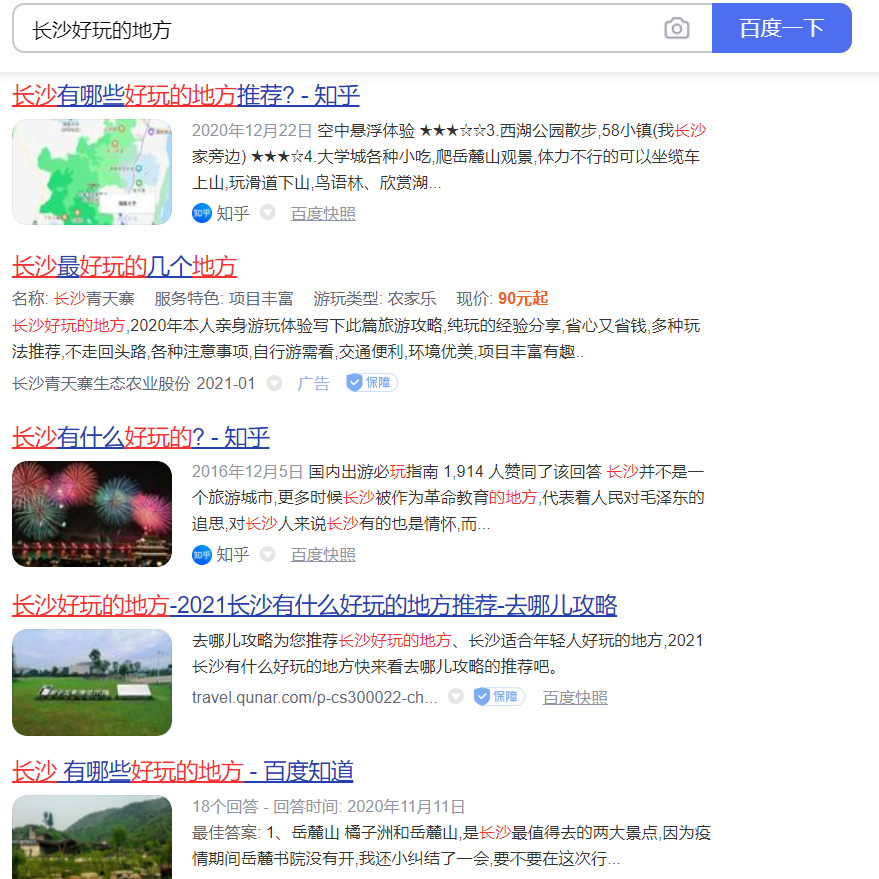Focus the search box containing 长沙好玩的地方
This screenshot has width=879, height=879.
point(340,29)
